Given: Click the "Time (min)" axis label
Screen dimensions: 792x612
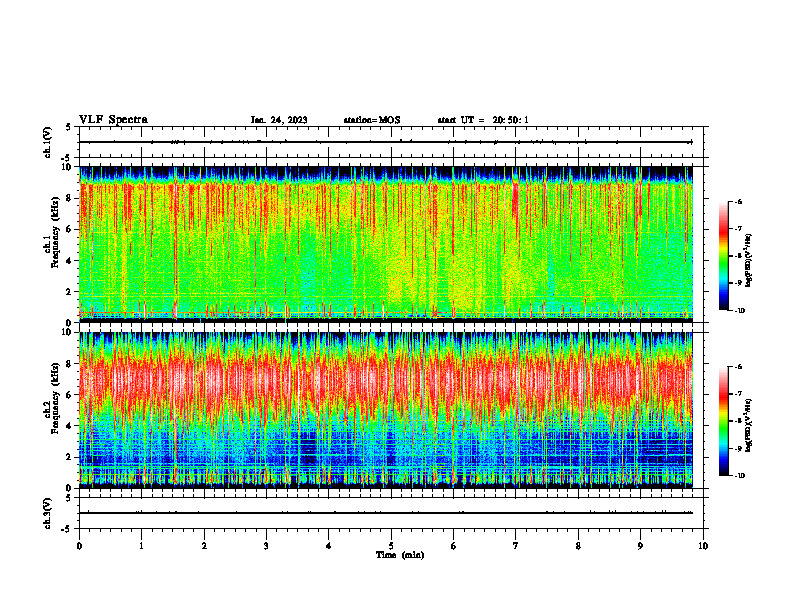Looking at the screenshot, I should 400,555.
